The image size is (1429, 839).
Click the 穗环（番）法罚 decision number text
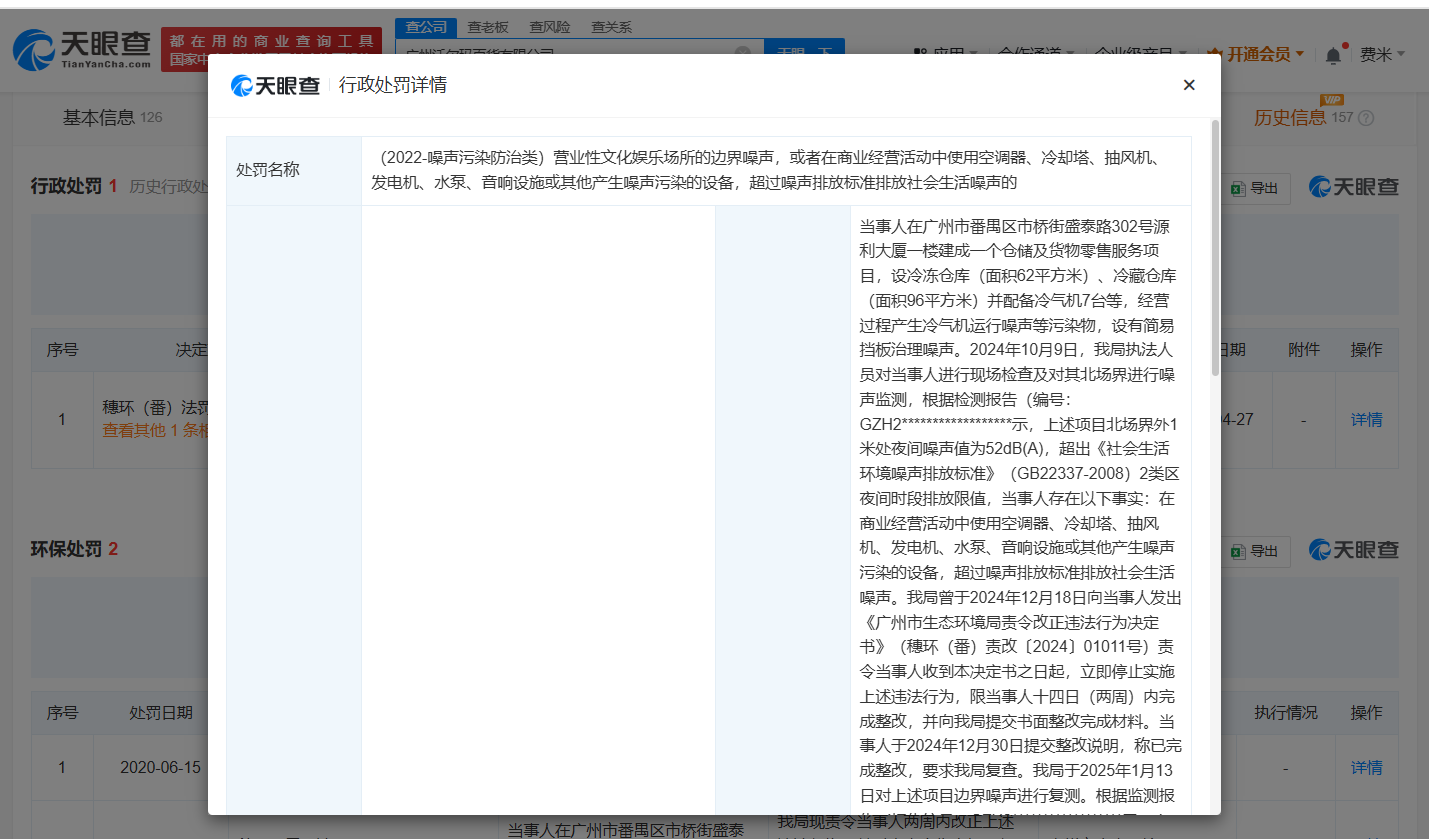(x=155, y=408)
